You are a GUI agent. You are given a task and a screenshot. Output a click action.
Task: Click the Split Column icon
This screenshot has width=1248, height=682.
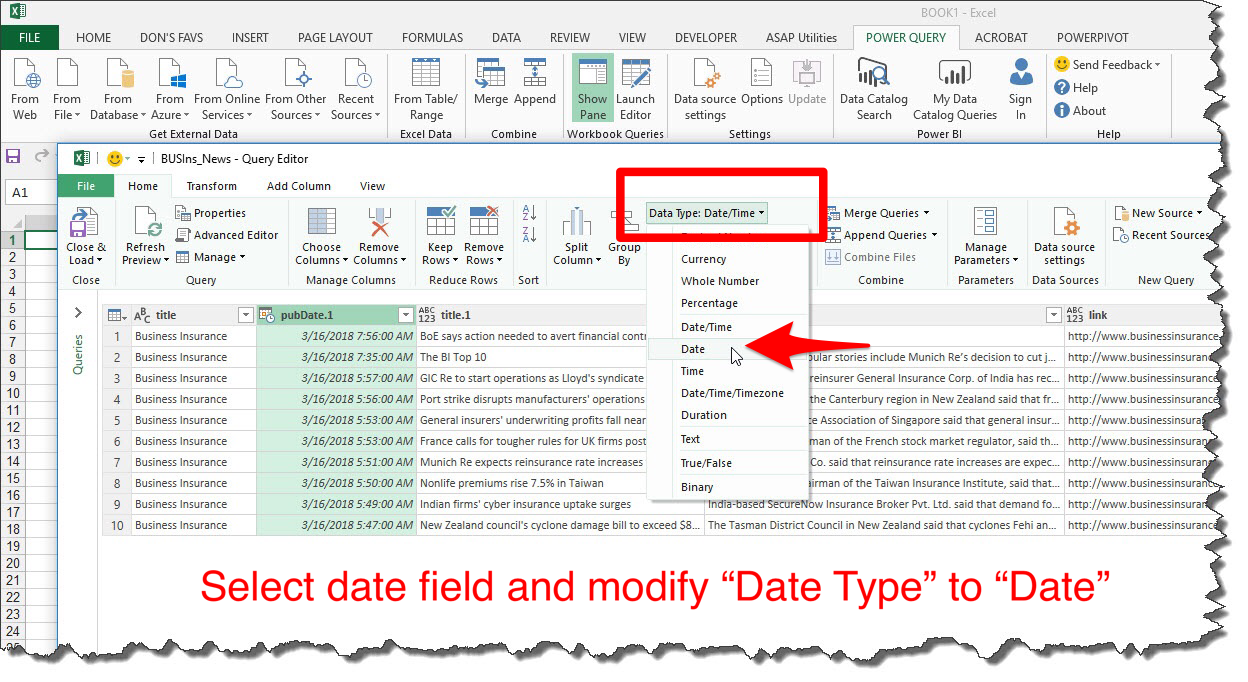tap(575, 233)
